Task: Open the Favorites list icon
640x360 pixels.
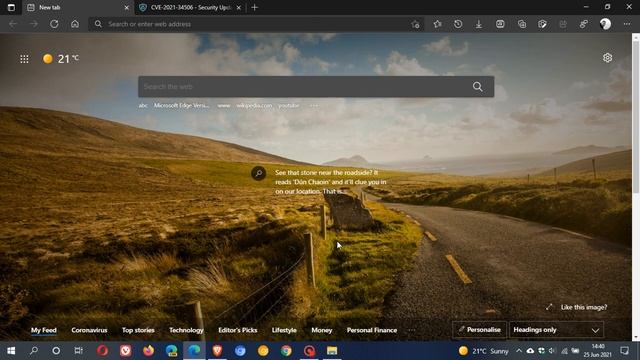Action: (x=438, y=24)
